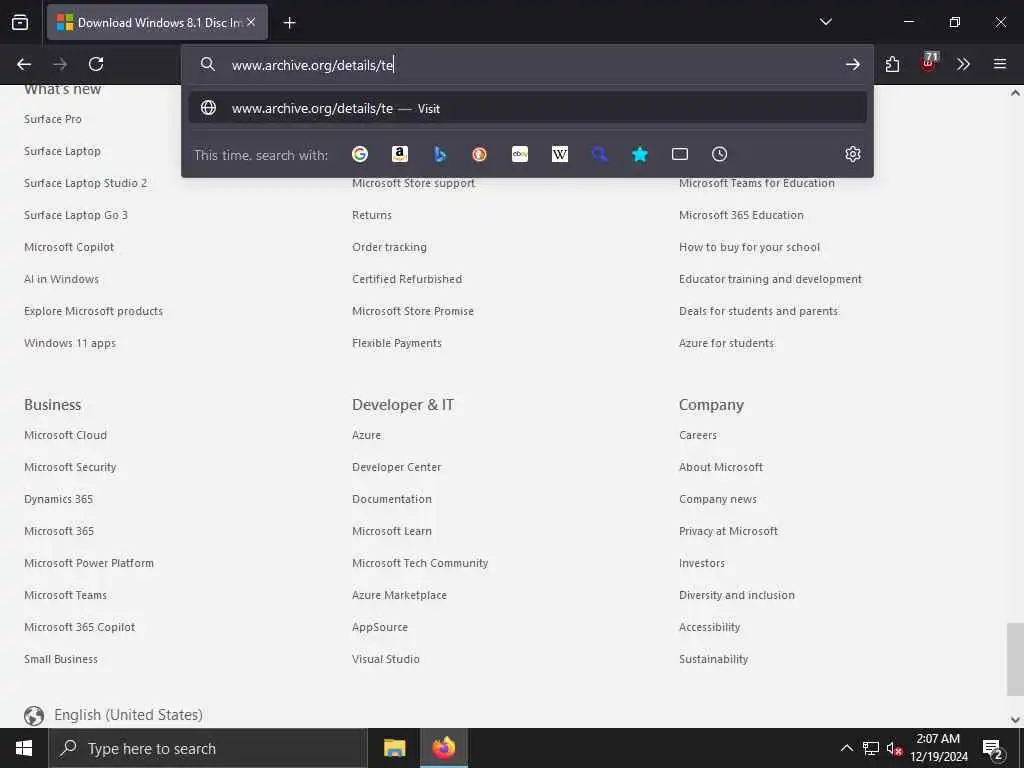Screen dimensions: 1024x768
Task: Click taskbar Type here to search box
Action: click(208, 748)
